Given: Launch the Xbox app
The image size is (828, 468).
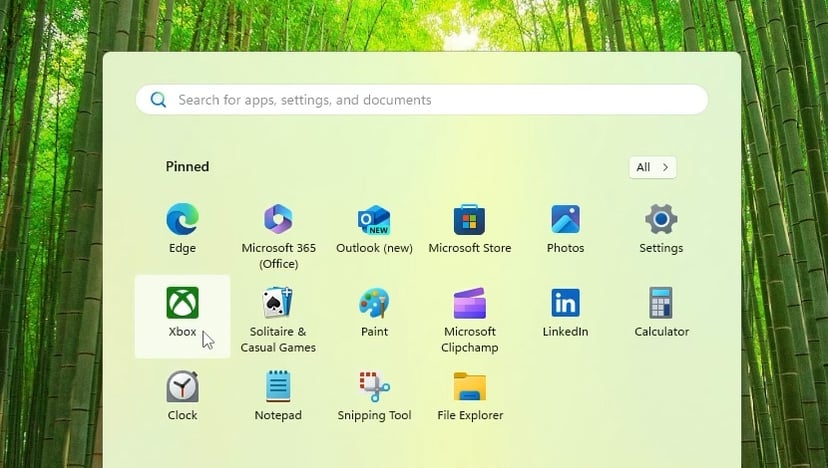Looking at the screenshot, I should coord(182,304).
